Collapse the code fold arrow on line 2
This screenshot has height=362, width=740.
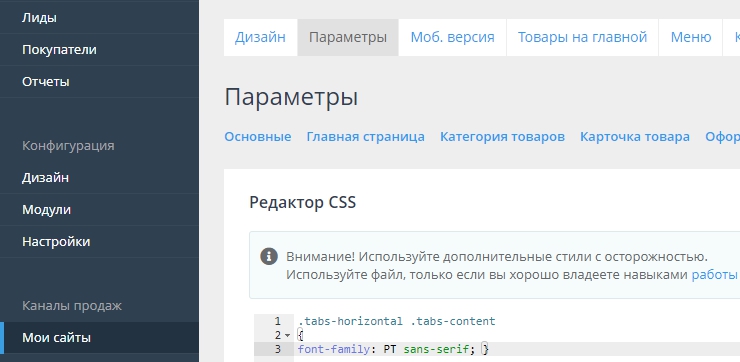tap(287, 336)
